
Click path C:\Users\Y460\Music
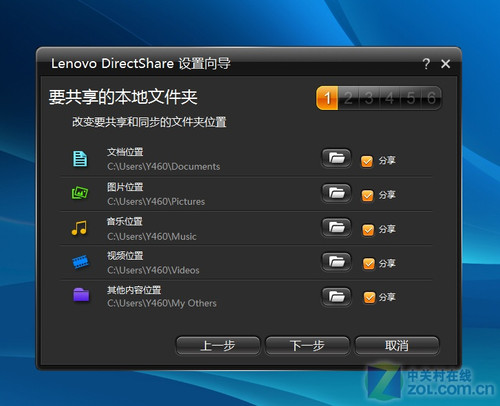(x=152, y=236)
